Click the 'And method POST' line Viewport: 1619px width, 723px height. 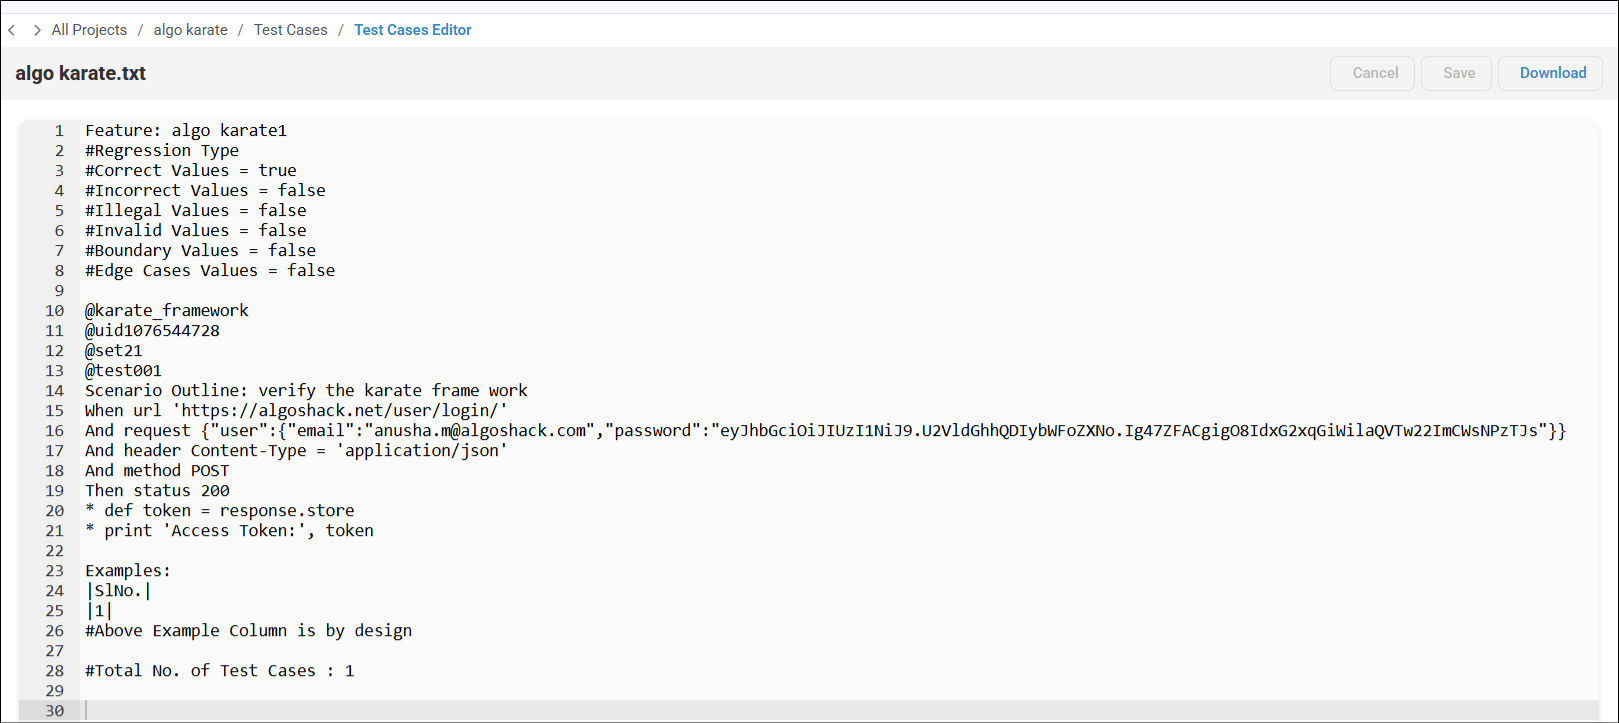tap(157, 470)
